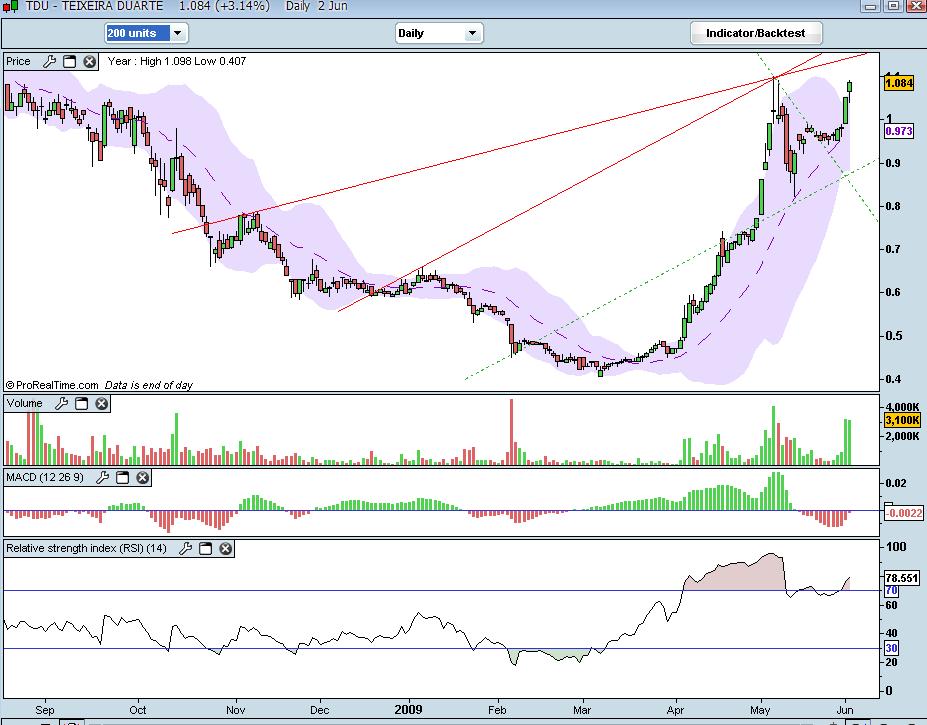Viewport: 927px width, 725px height.
Task: Close the Price panel
Action: (89, 62)
